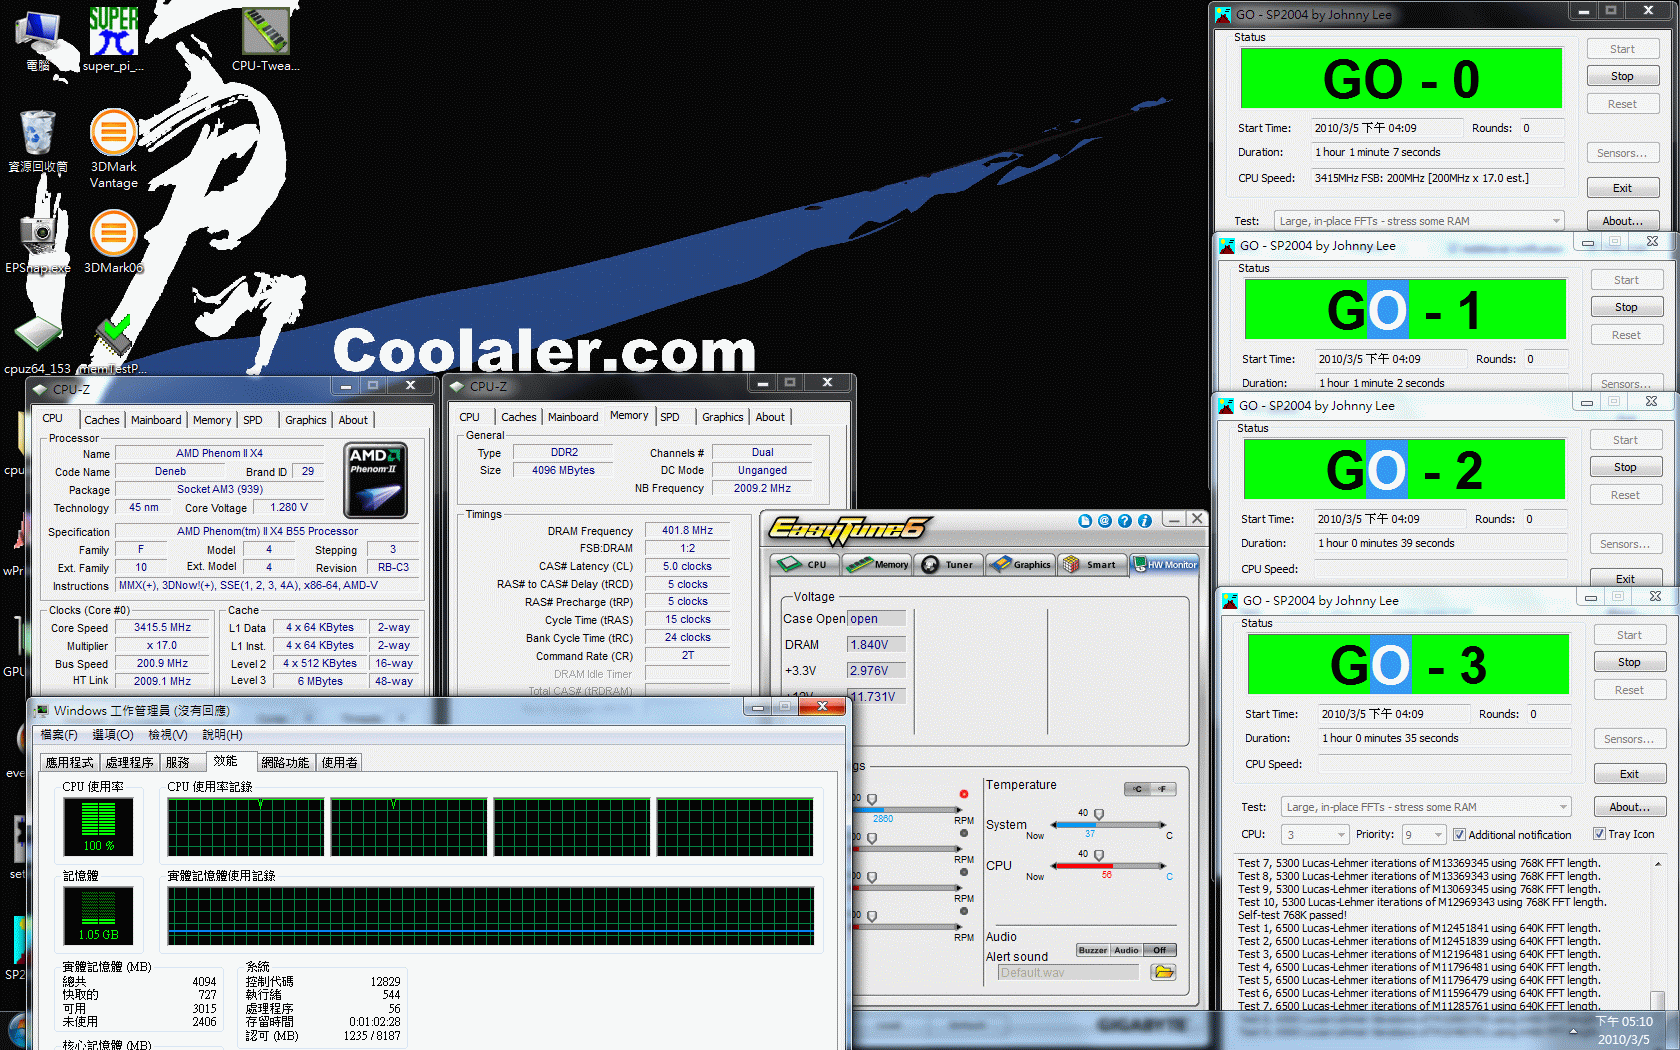Set alert sound mode to Buzzer
The height and width of the screenshot is (1050, 1680).
[1093, 950]
